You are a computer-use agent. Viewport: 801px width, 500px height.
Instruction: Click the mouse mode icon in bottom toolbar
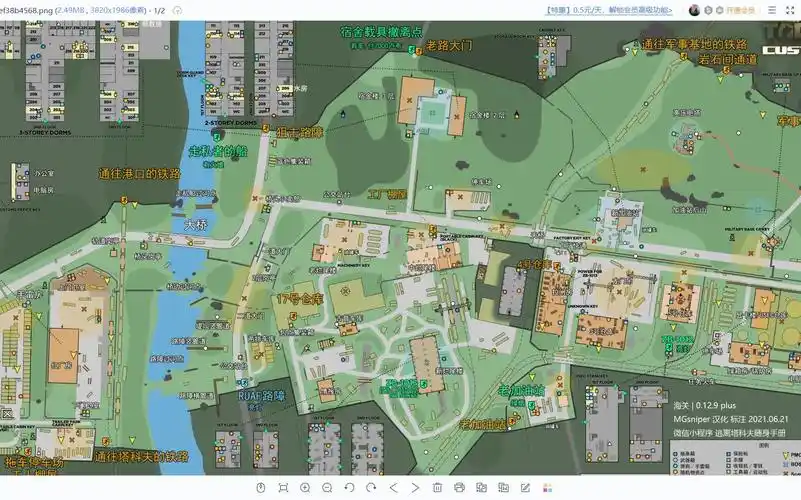[x=260, y=488]
